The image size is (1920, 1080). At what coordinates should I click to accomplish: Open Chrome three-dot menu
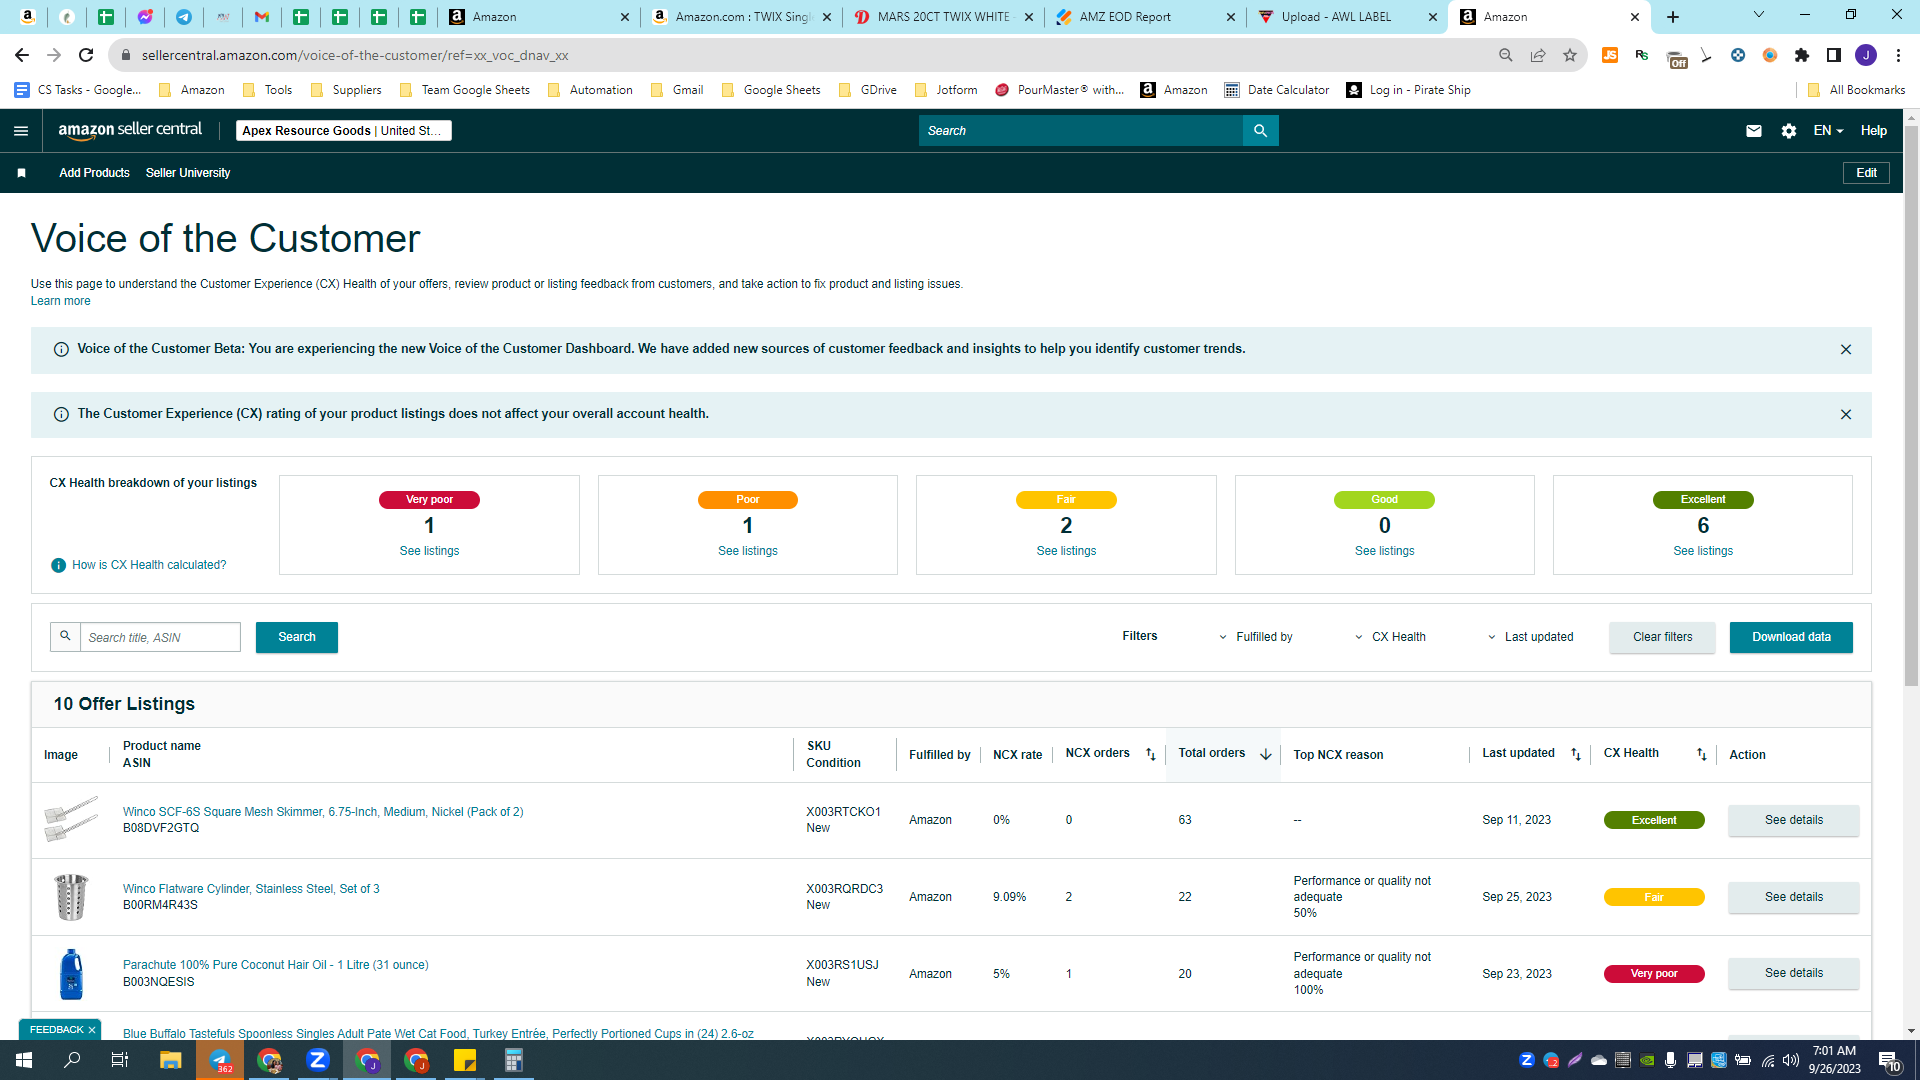coord(1898,55)
